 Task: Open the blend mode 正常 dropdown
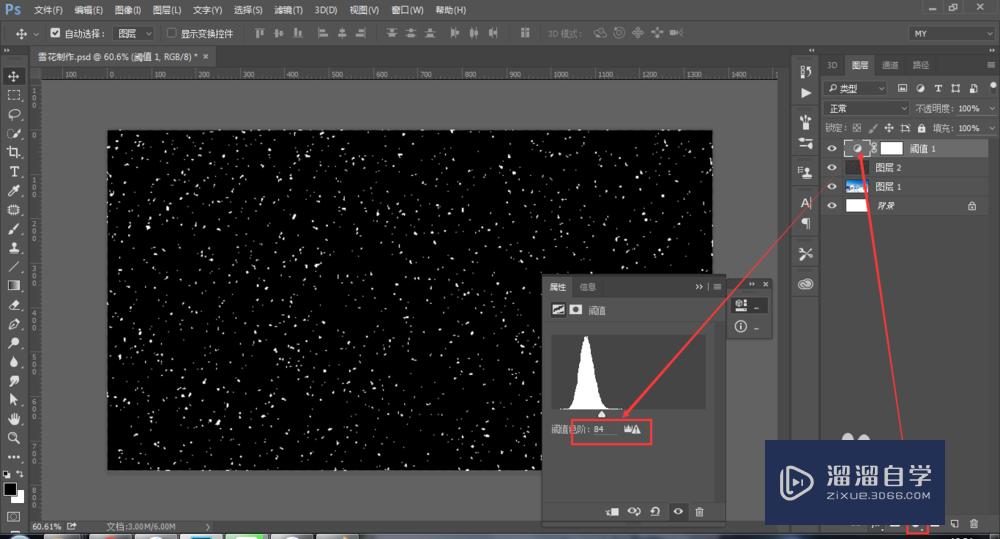point(866,108)
